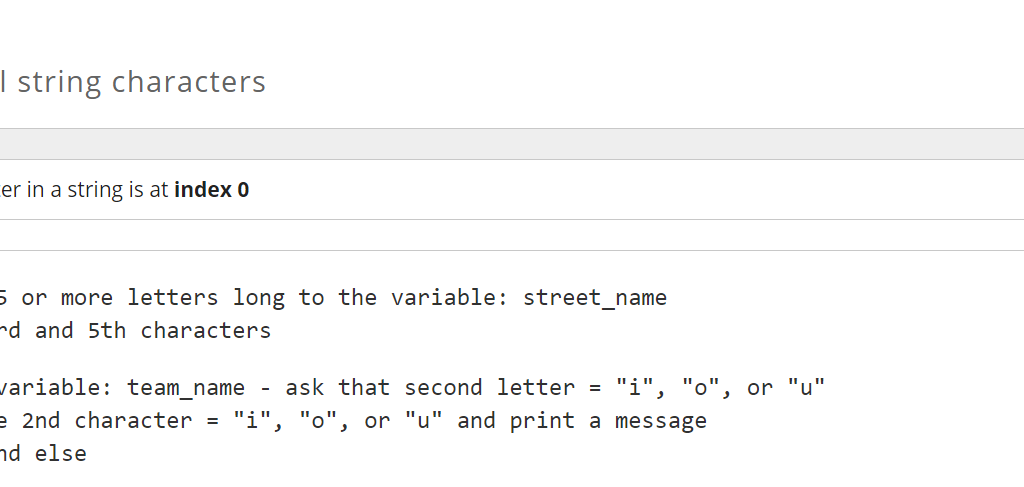1024x487 pixels.
Task: Click the word "and" before 5th characters
Action: [x=55, y=331]
